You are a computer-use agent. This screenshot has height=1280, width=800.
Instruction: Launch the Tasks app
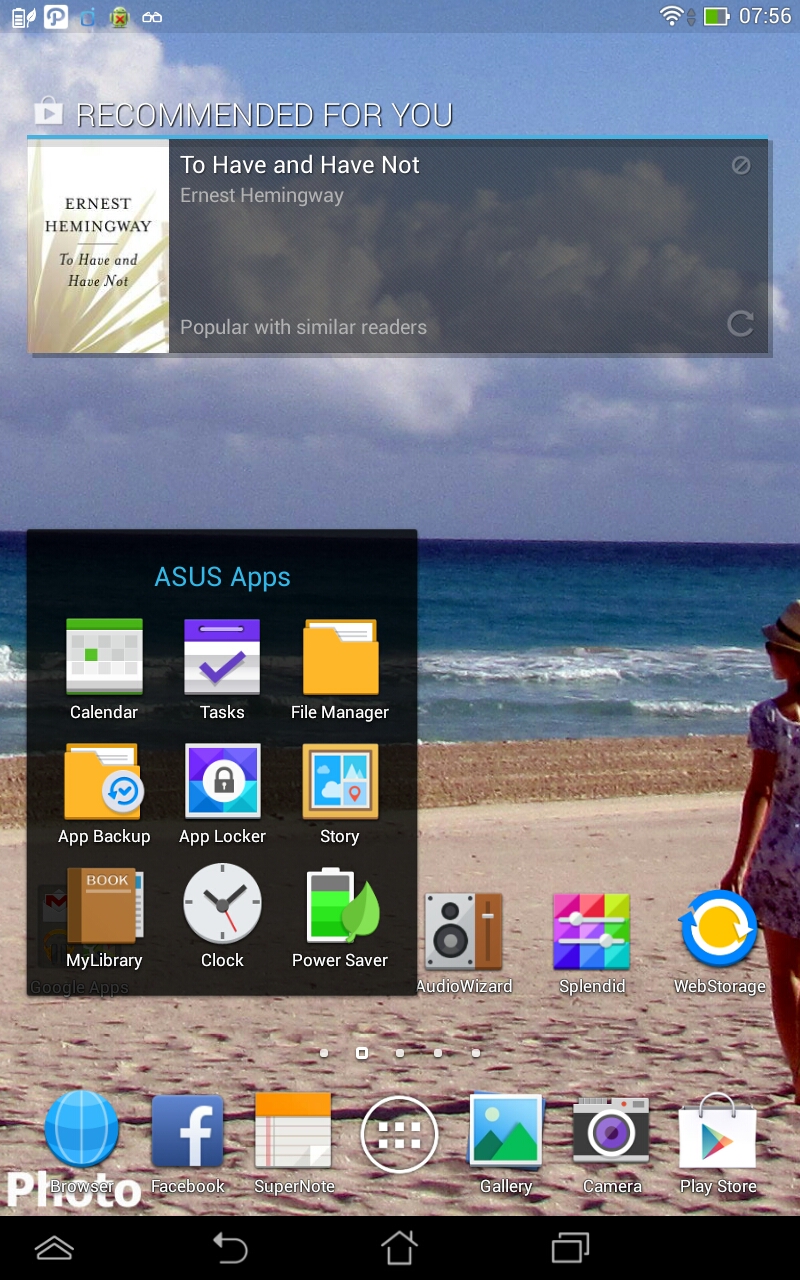222,658
